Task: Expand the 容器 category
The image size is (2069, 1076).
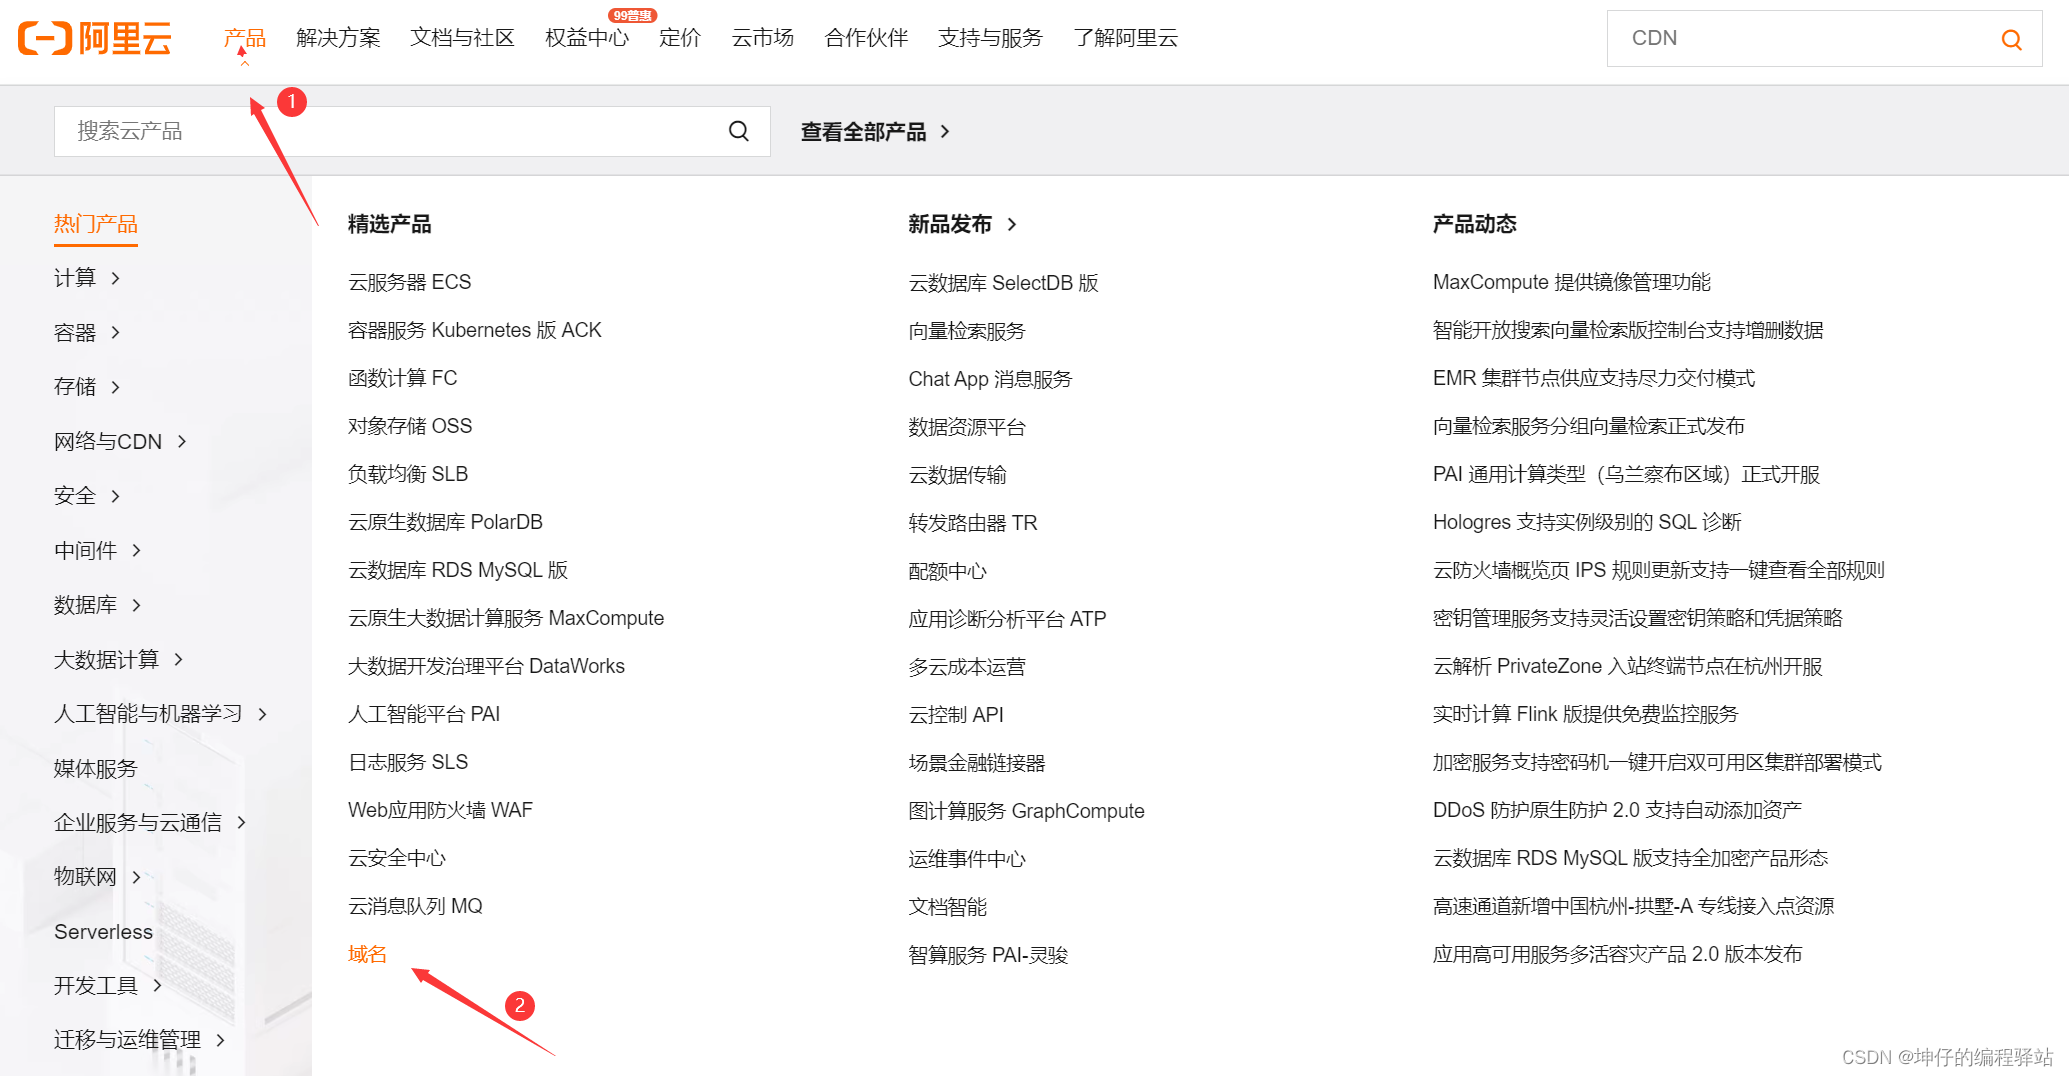Action: (x=87, y=332)
